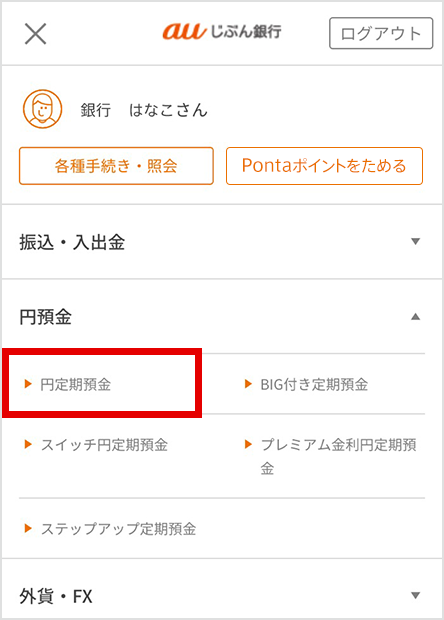Screen dimensions: 444x620
Task: Select スイッチ円定期預金 link
Action: coord(104,445)
